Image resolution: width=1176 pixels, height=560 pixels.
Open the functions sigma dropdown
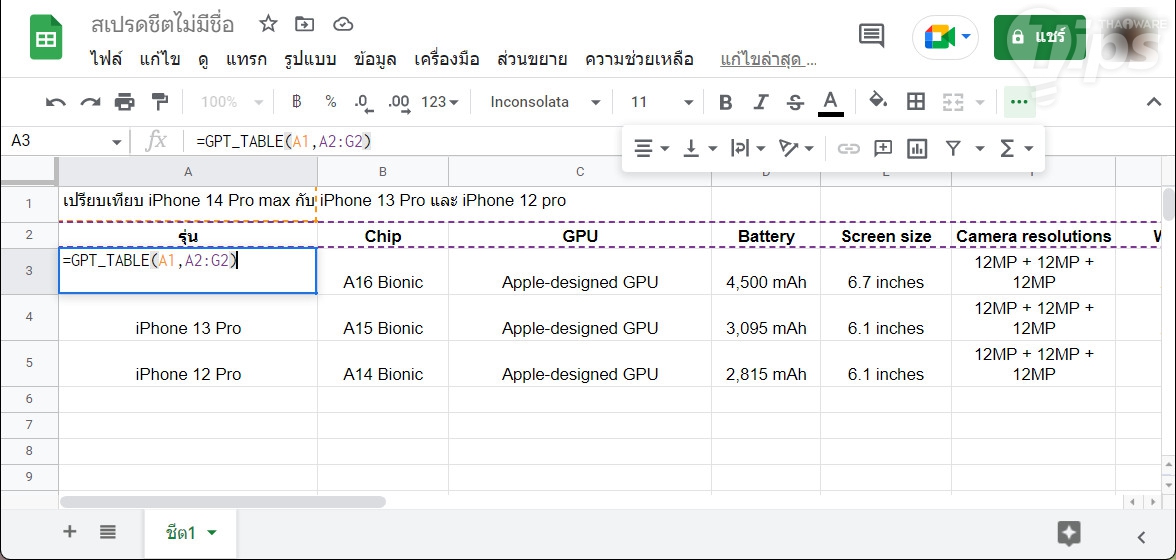click(x=1016, y=148)
